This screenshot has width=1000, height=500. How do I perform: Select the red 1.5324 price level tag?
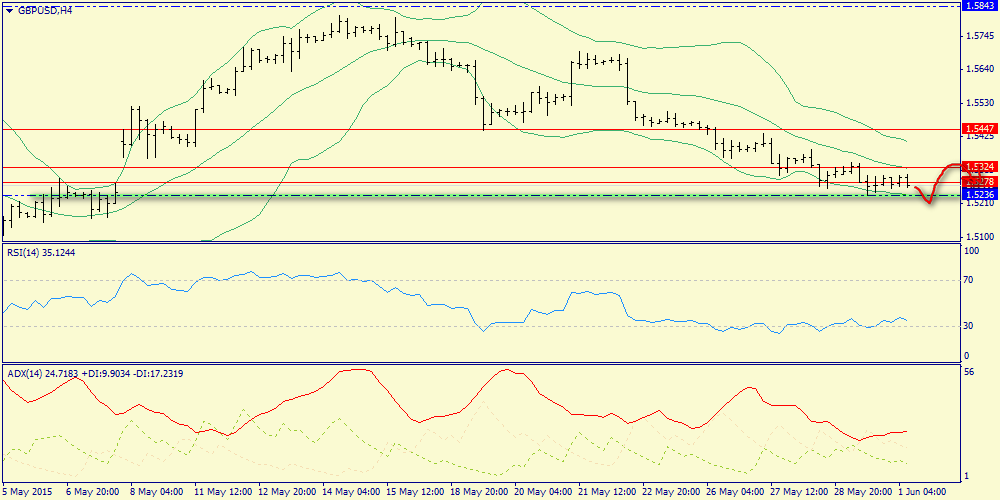tap(977, 166)
